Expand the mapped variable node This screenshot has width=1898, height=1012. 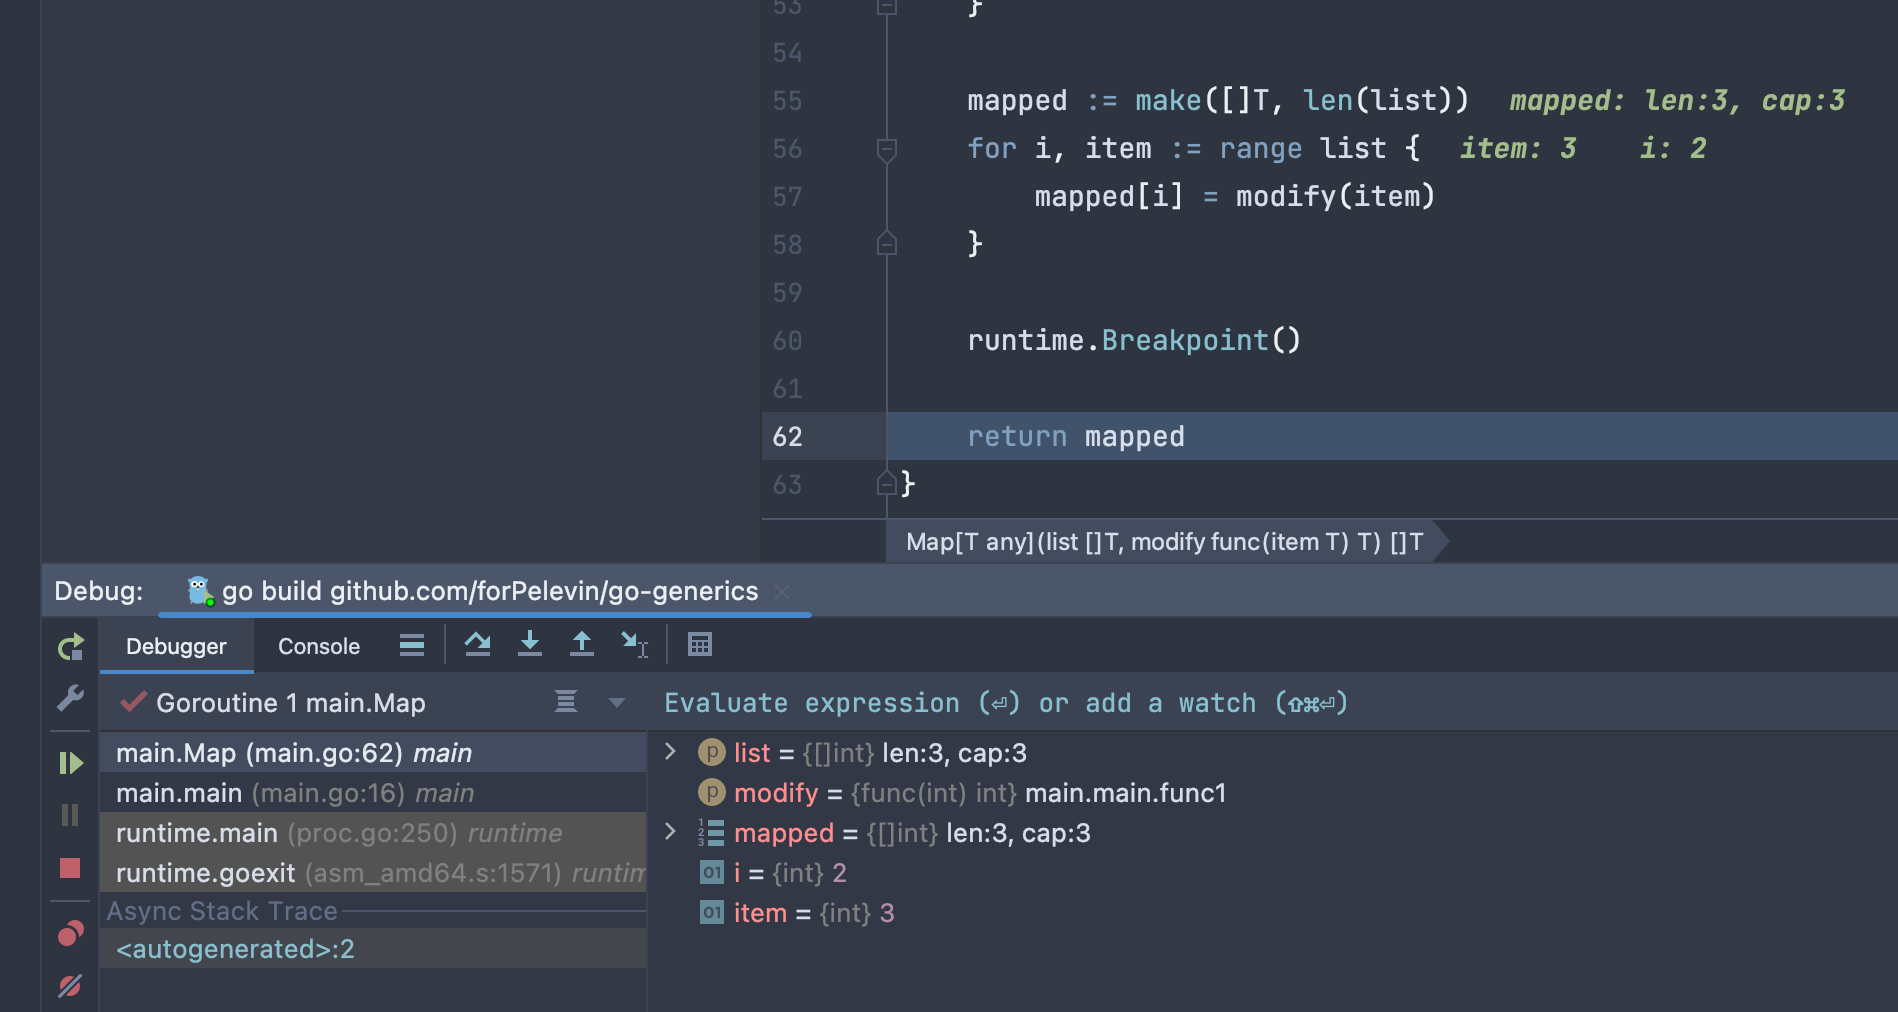tap(670, 832)
